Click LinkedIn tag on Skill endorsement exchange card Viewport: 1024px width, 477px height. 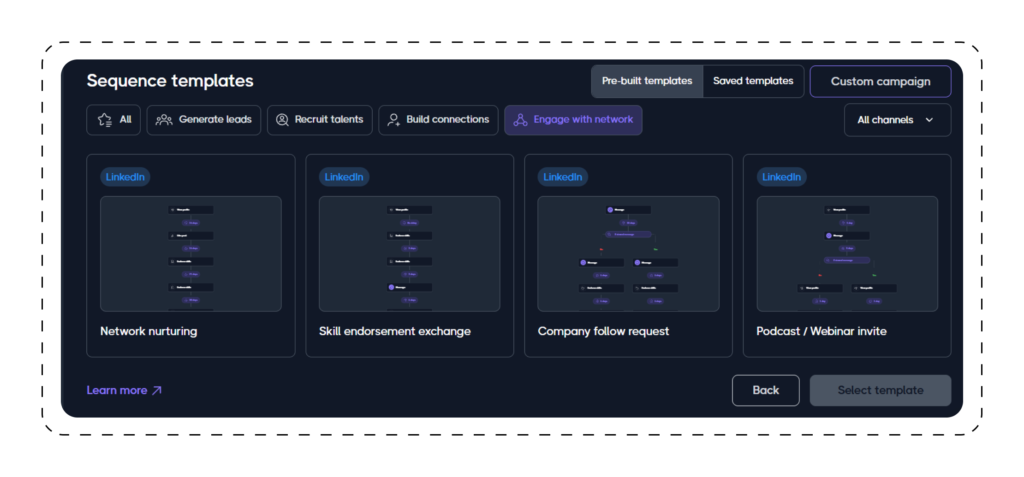click(x=344, y=177)
